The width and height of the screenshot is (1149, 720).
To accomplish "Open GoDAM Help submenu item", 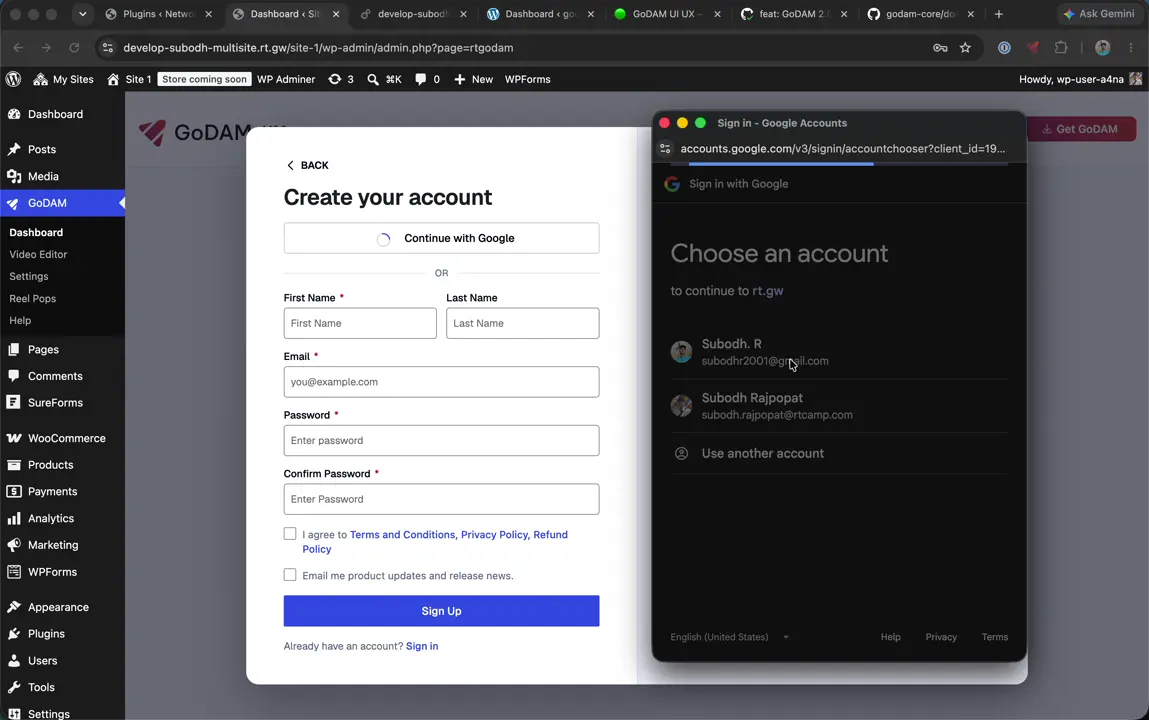I will tap(20, 321).
